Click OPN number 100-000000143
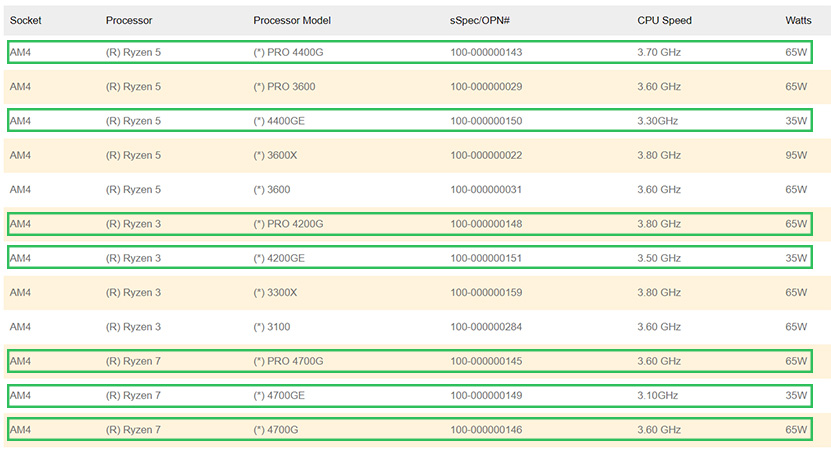Viewport: 831px width, 451px height. tap(486, 52)
